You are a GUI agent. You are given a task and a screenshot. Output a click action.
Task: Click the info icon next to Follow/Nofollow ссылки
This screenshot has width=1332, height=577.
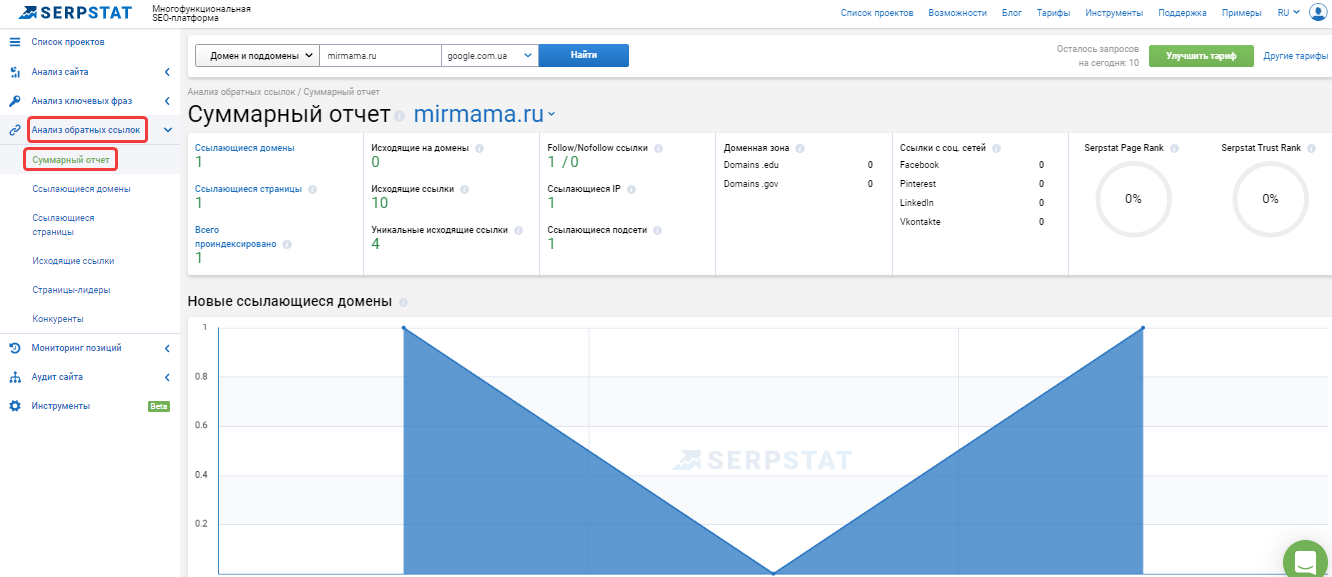[658, 148]
